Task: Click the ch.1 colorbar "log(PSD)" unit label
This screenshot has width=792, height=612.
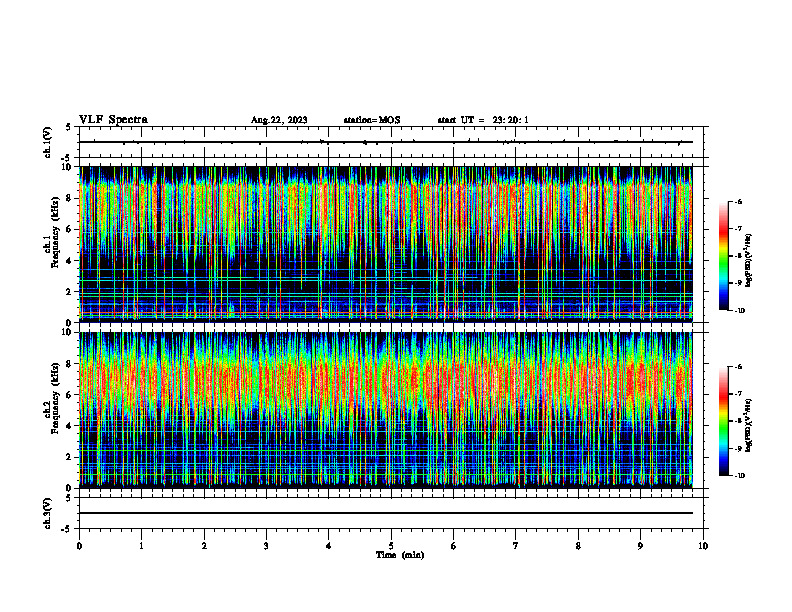Action: (749, 261)
